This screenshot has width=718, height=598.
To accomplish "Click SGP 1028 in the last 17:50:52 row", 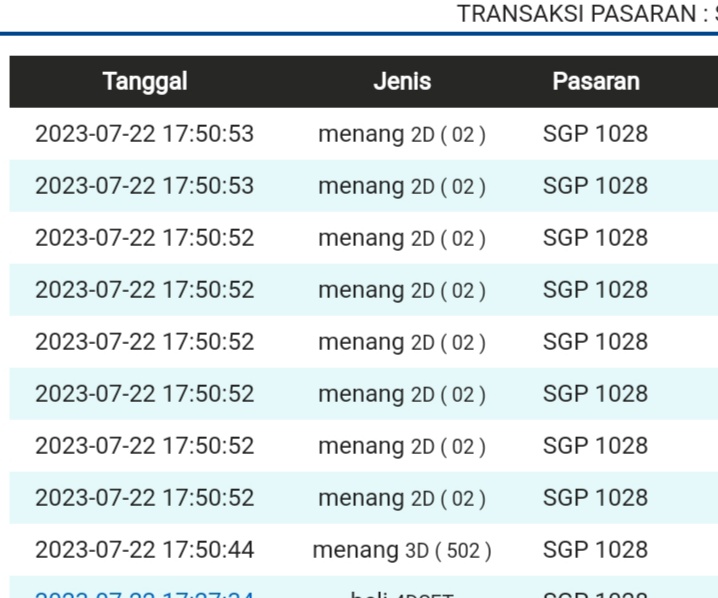I will pyautogui.click(x=596, y=498).
